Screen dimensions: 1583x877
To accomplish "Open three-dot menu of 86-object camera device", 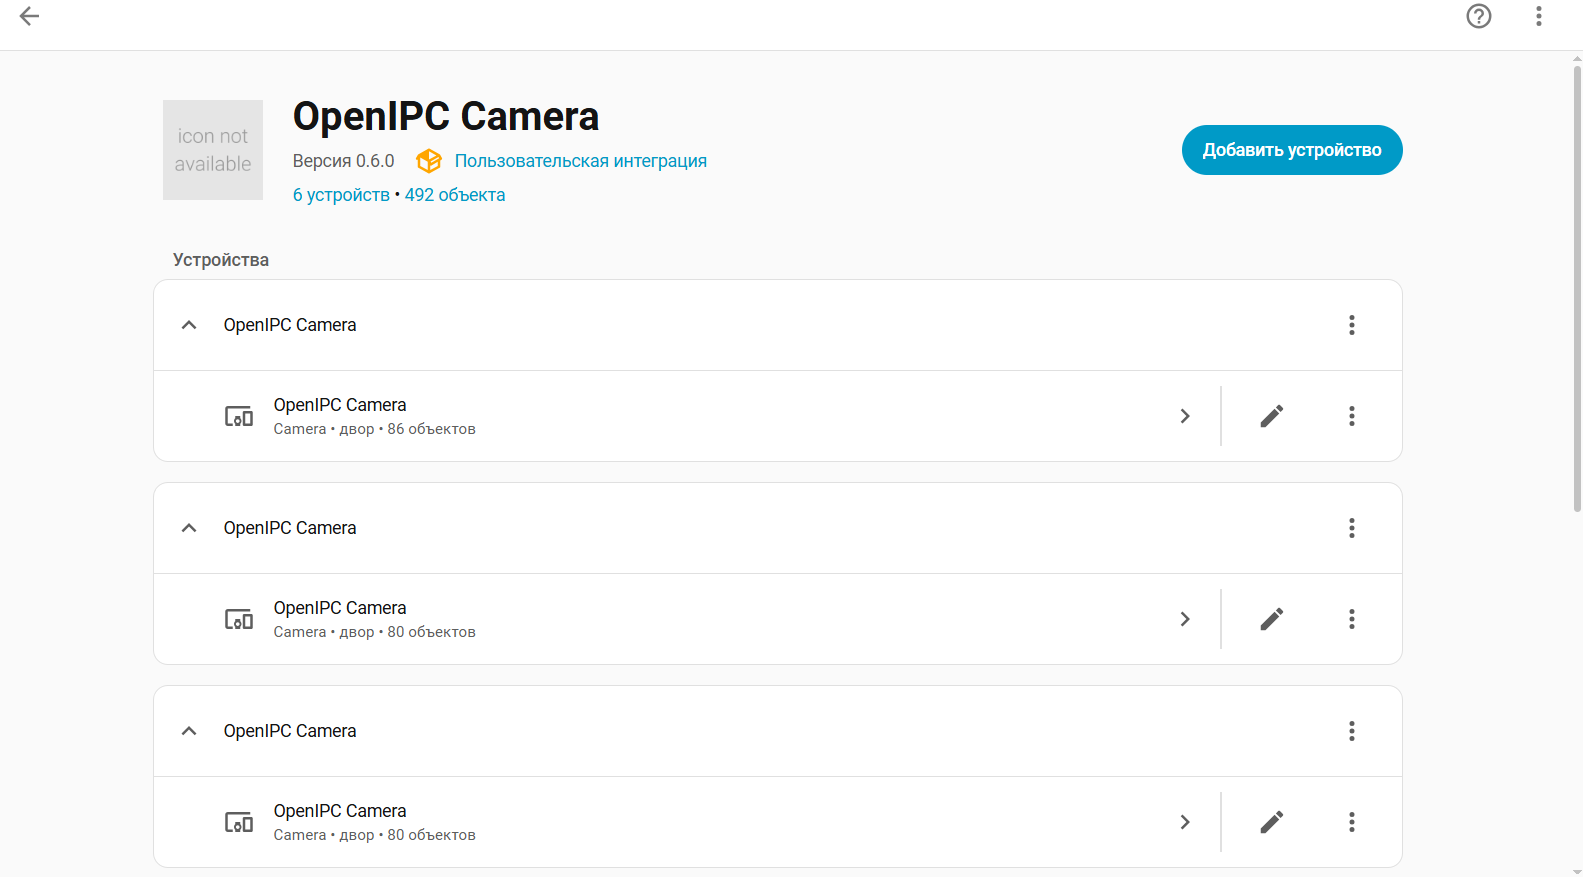I will [1351, 416].
